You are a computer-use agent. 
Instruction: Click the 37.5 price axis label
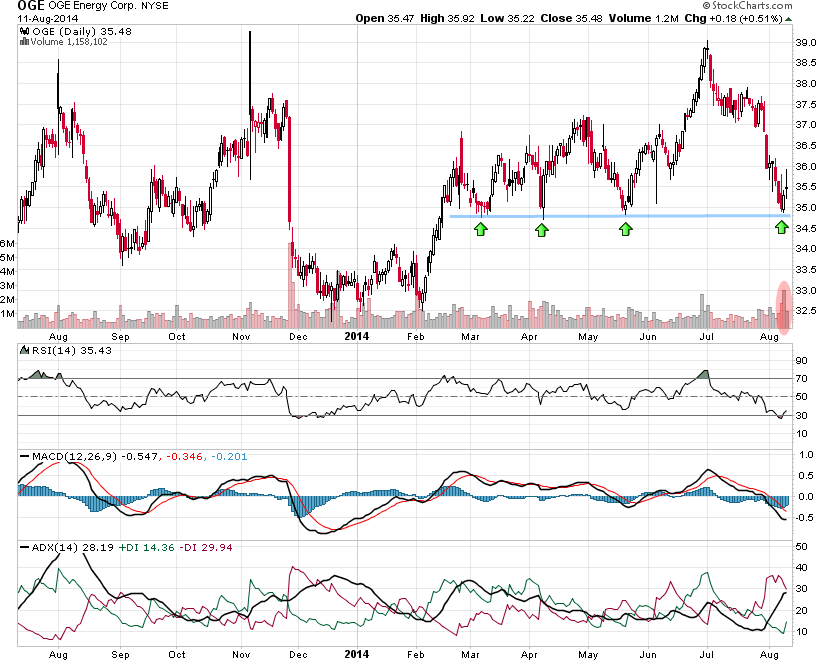pyautogui.click(x=806, y=104)
